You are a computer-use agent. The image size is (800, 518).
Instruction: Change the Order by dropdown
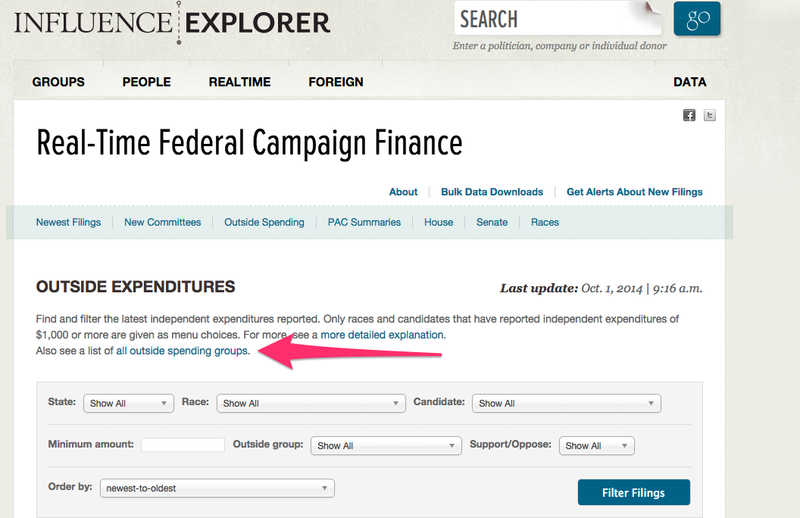coord(217,488)
